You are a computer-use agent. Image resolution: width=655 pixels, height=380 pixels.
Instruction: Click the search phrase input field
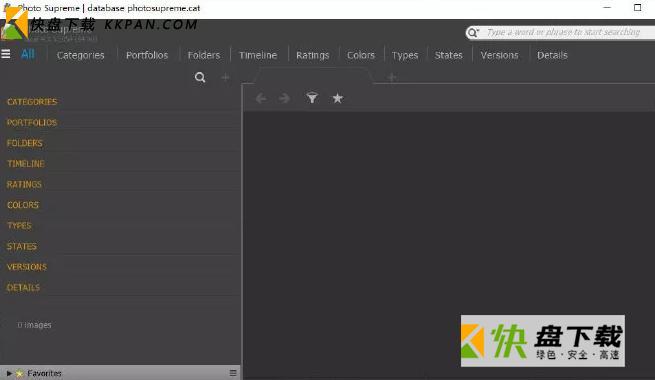(x=564, y=32)
